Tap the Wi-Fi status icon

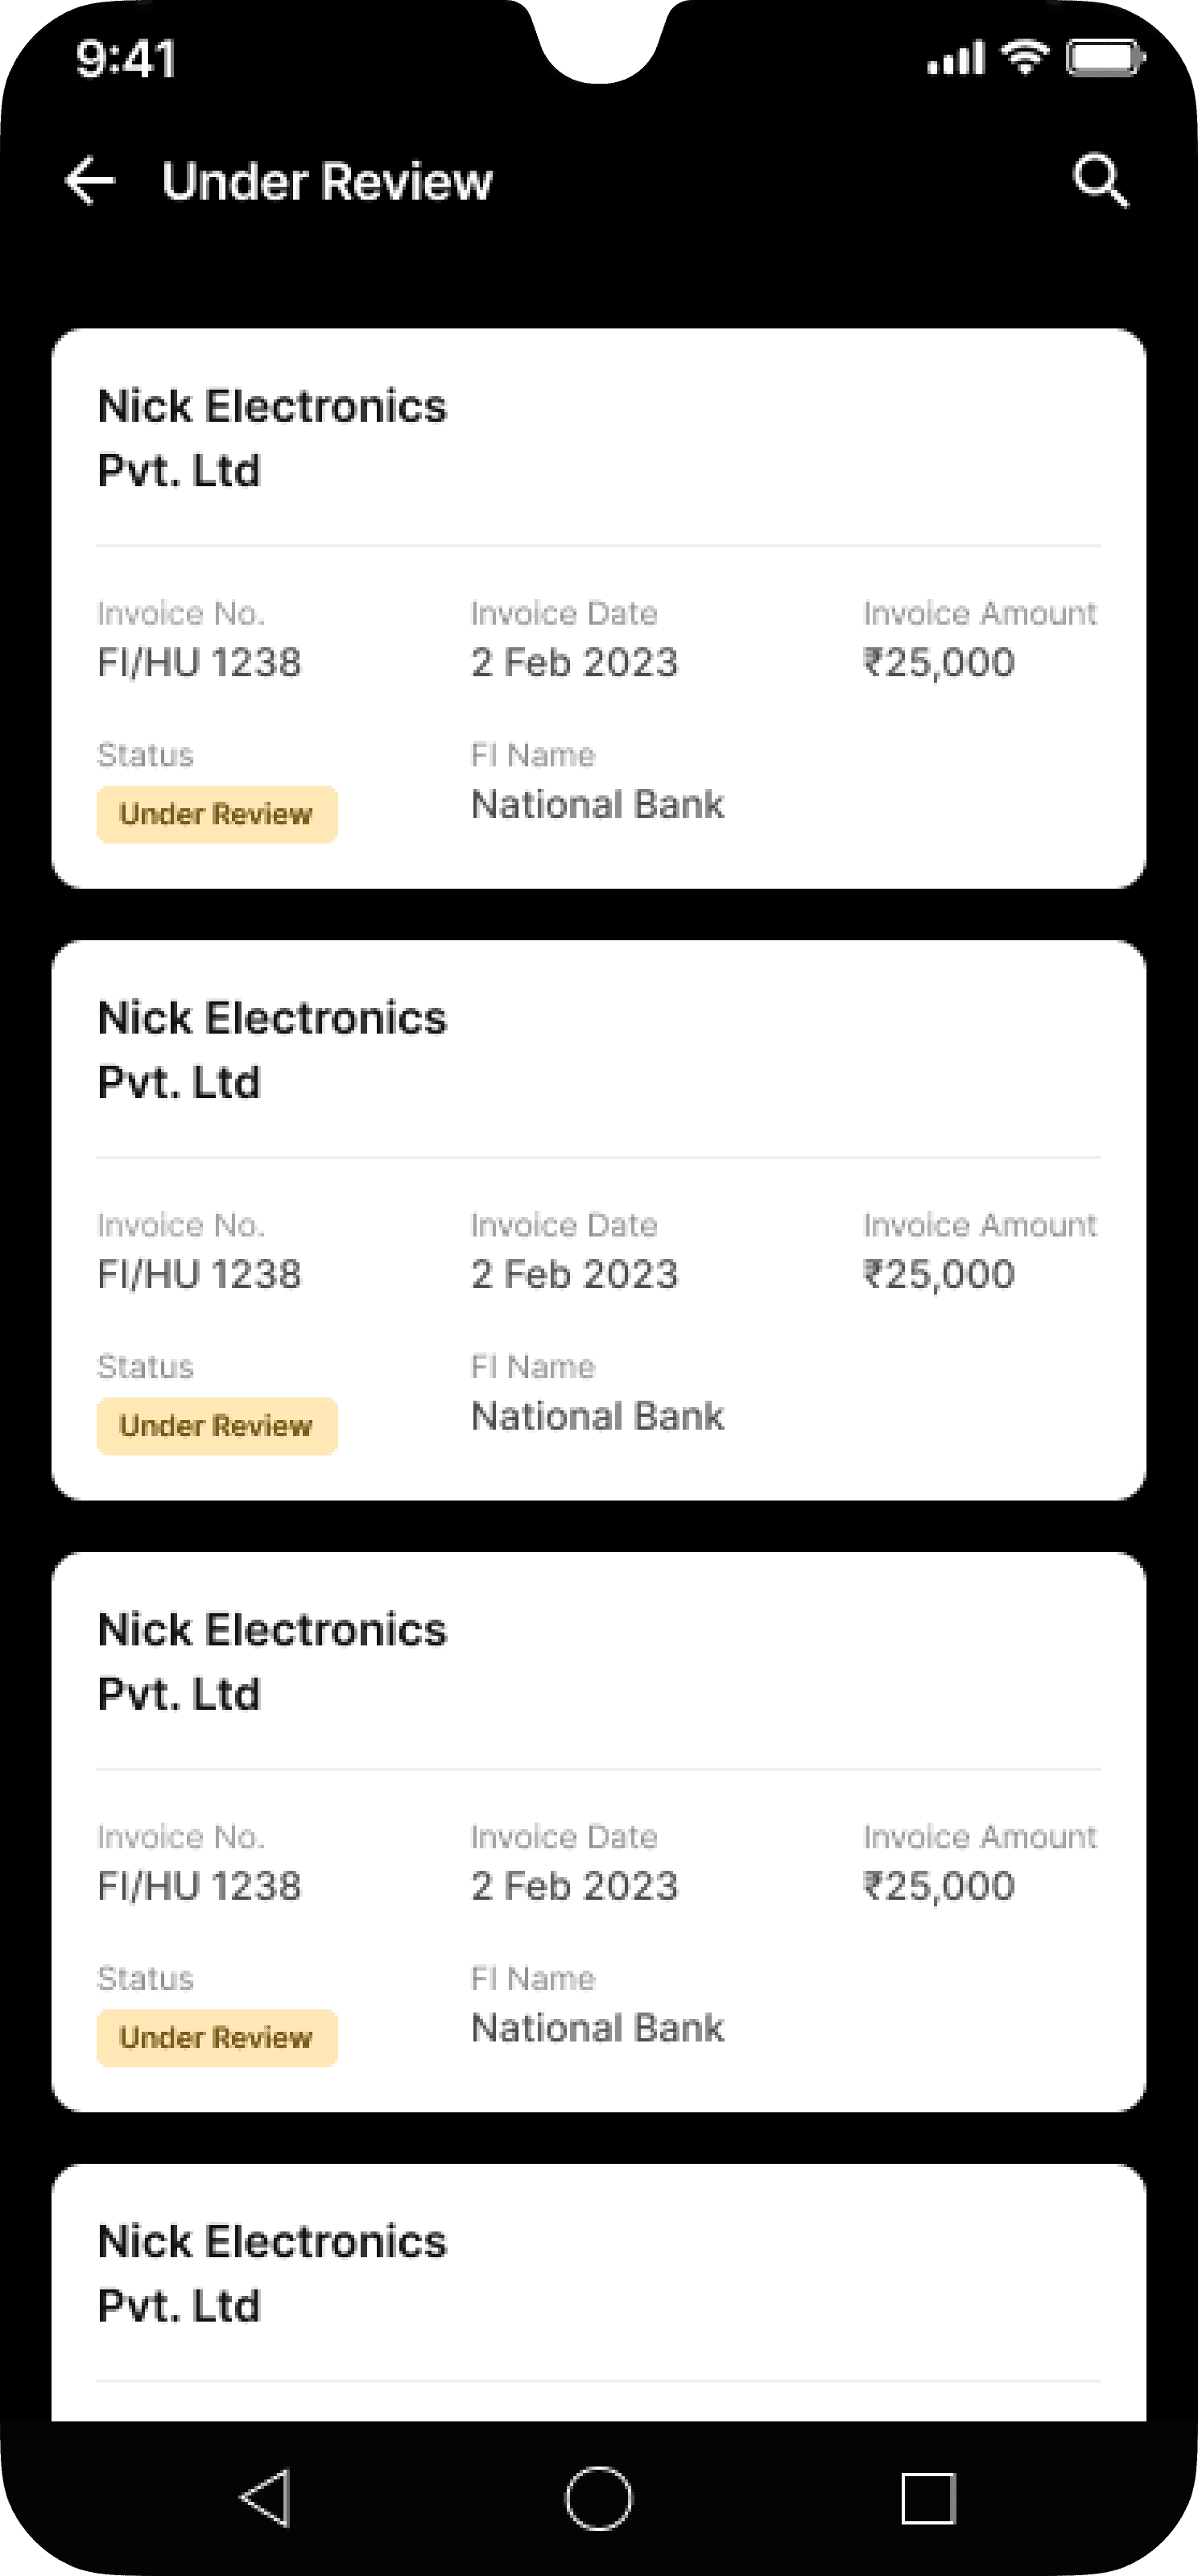(1025, 57)
